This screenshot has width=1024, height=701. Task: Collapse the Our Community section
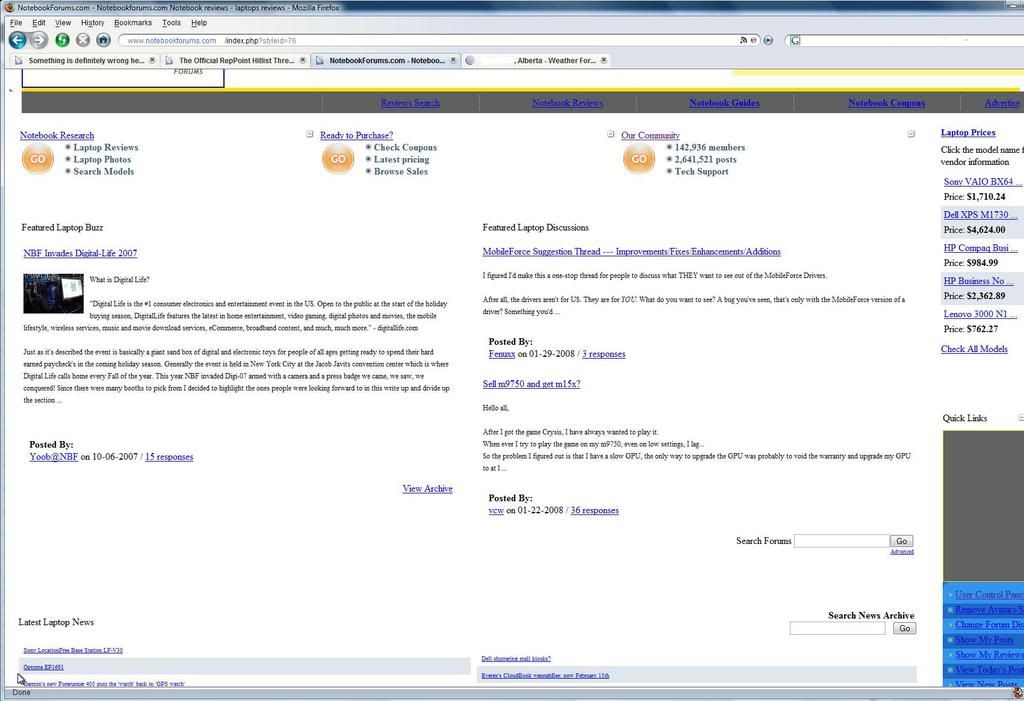pos(911,134)
